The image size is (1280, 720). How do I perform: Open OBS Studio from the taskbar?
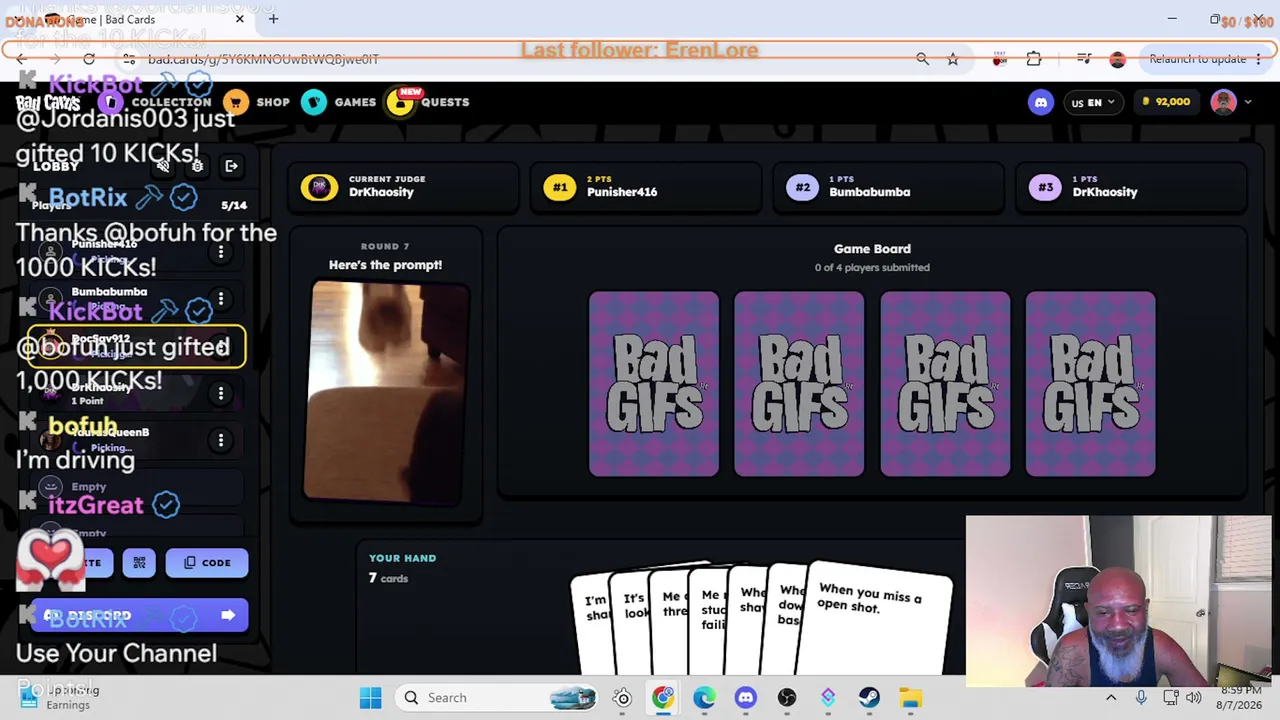point(787,698)
